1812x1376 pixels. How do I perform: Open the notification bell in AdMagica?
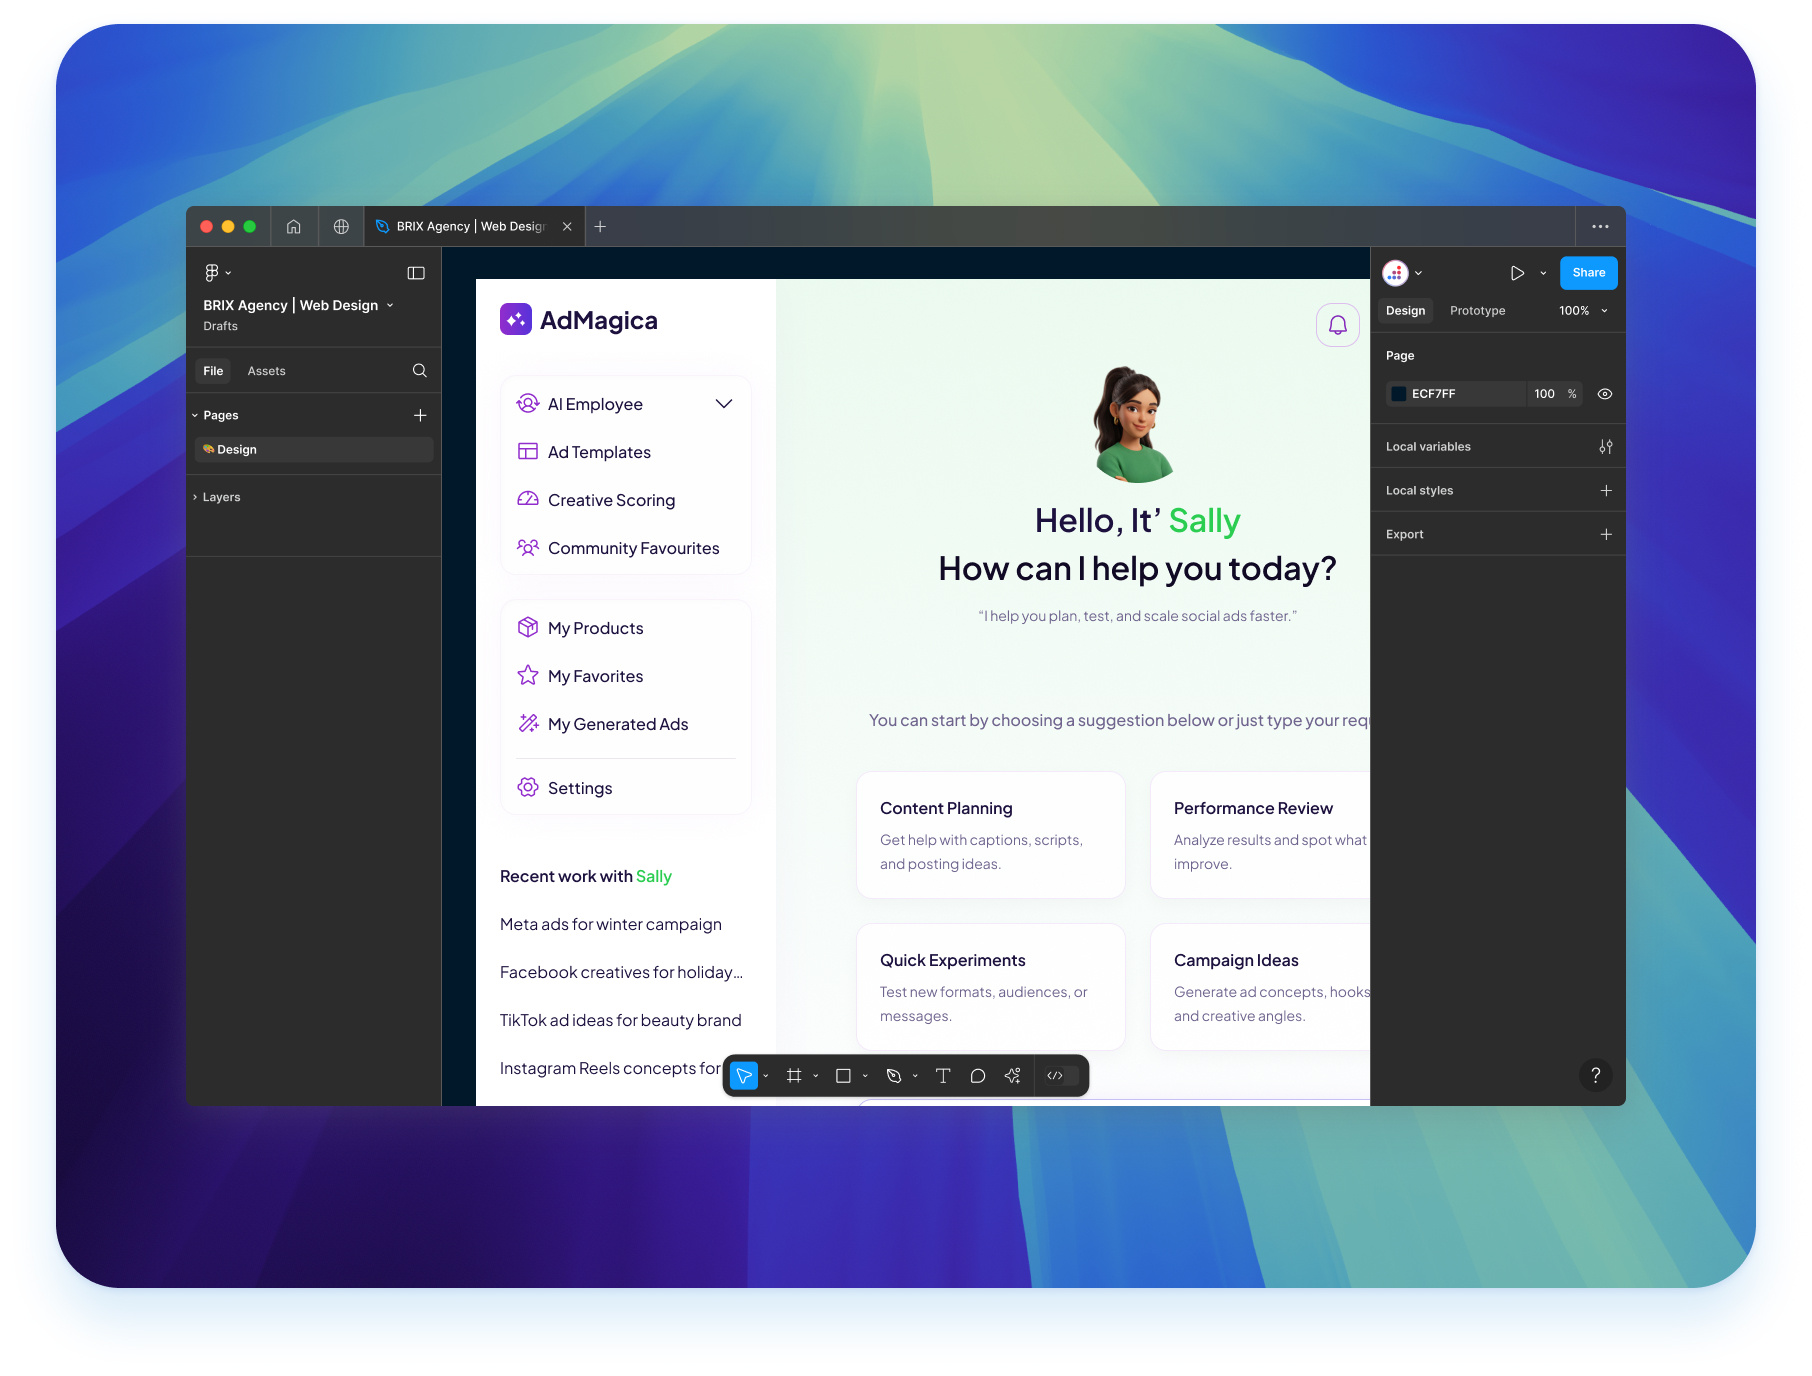[1338, 325]
